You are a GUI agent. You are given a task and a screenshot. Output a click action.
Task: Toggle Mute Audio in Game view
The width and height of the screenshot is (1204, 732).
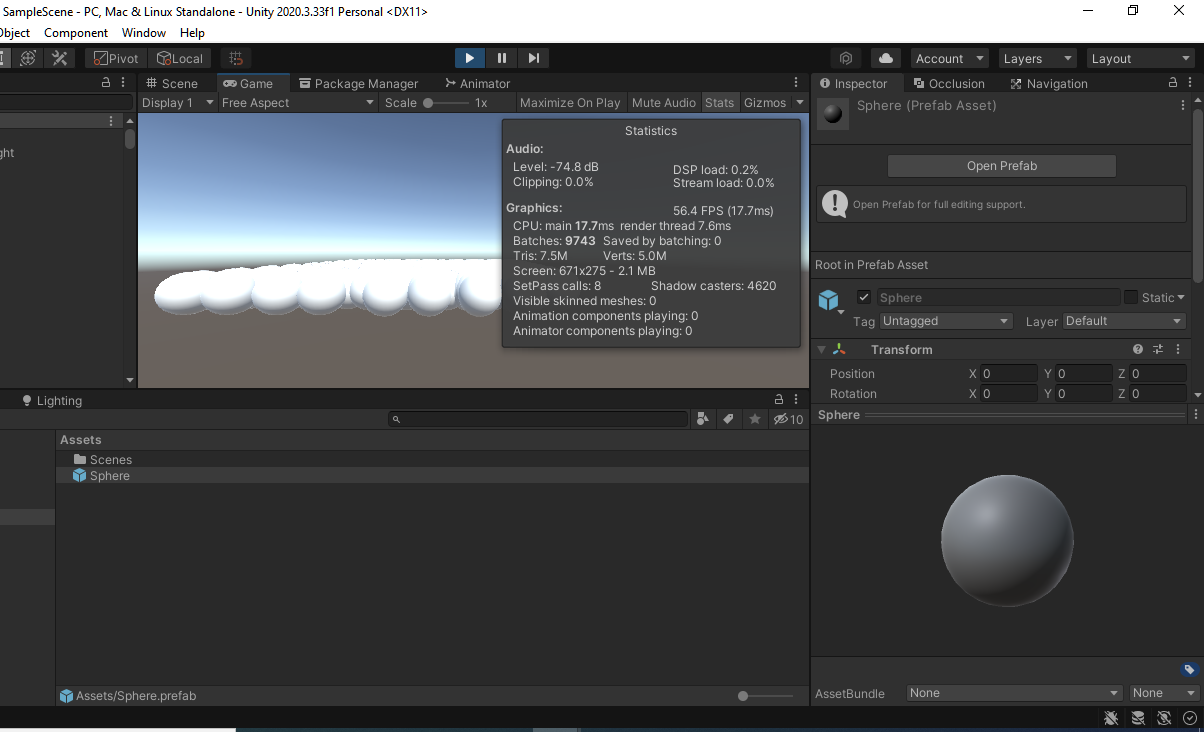point(663,103)
